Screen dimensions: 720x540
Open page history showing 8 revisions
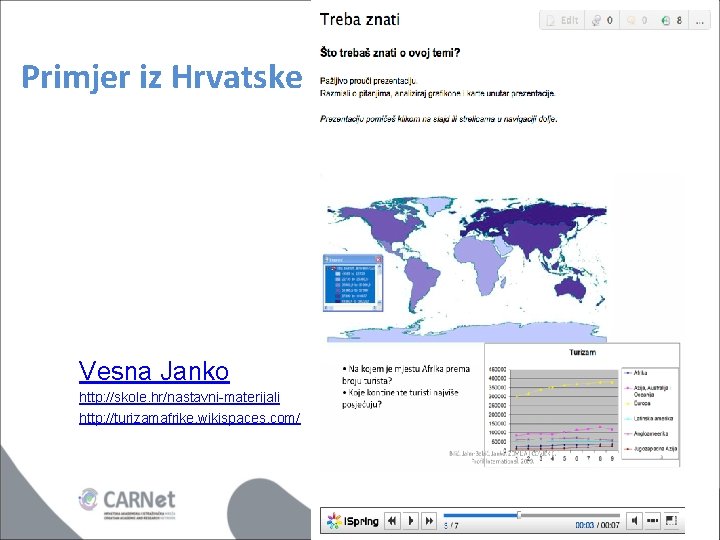click(672, 20)
